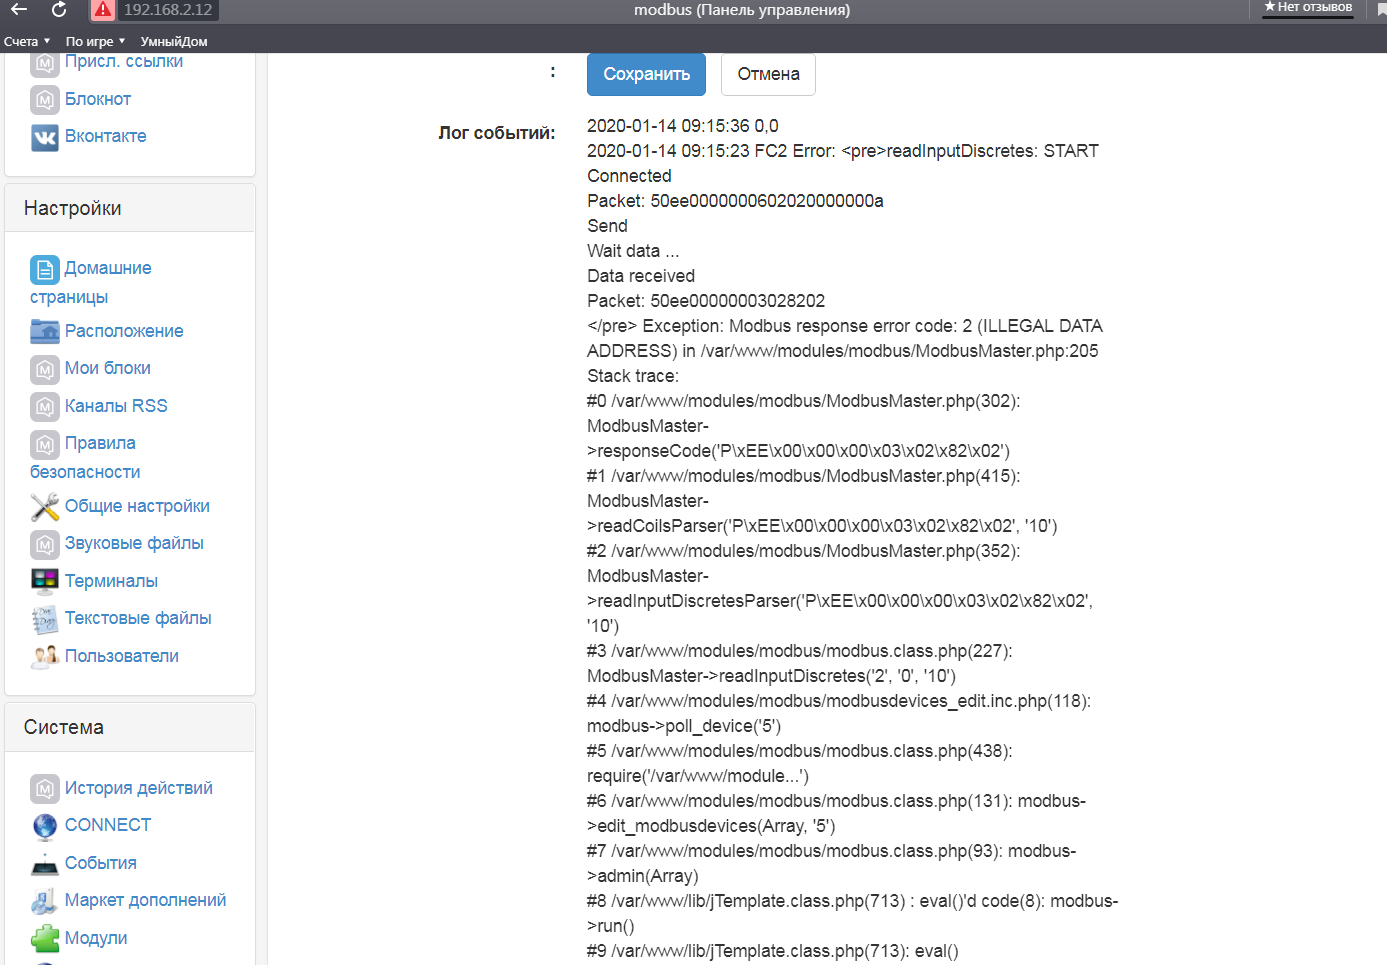Click the Общие настройки tools icon
Screen dimensions: 1387x965
coord(45,507)
